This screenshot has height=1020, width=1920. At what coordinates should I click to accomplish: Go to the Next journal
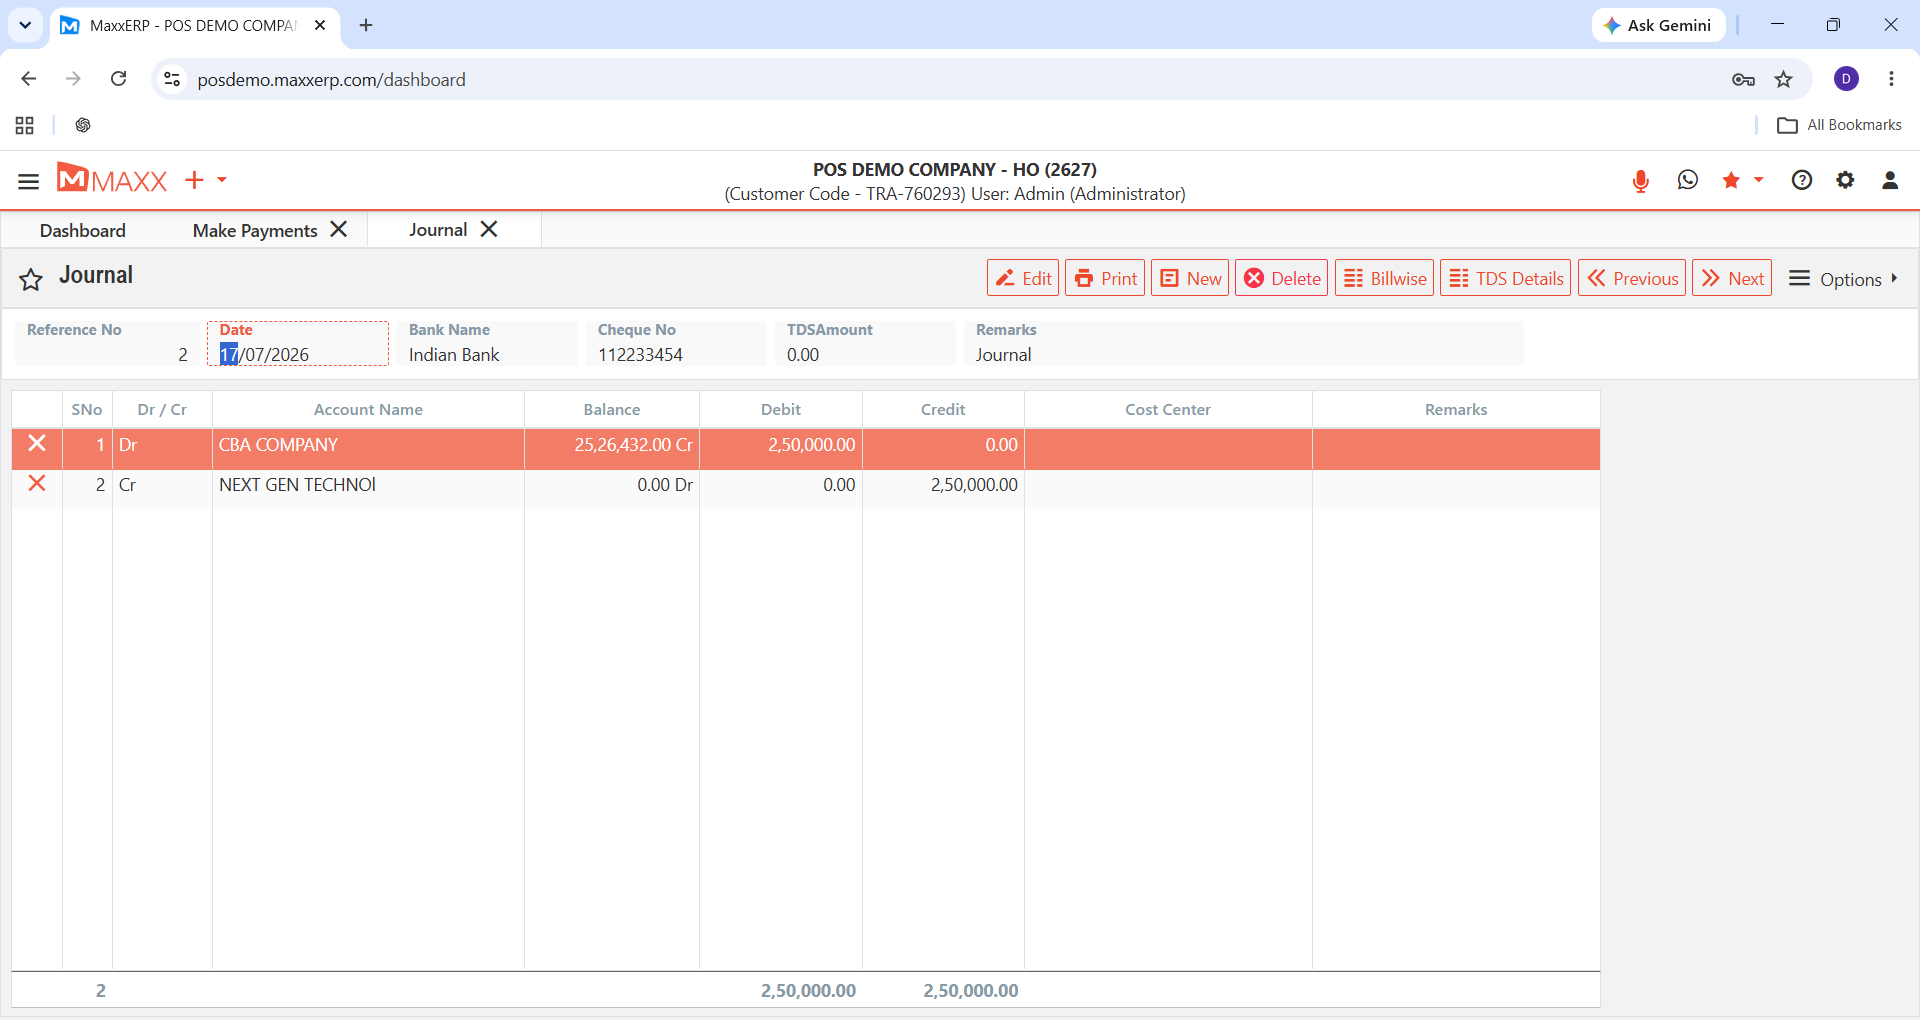(x=1732, y=278)
